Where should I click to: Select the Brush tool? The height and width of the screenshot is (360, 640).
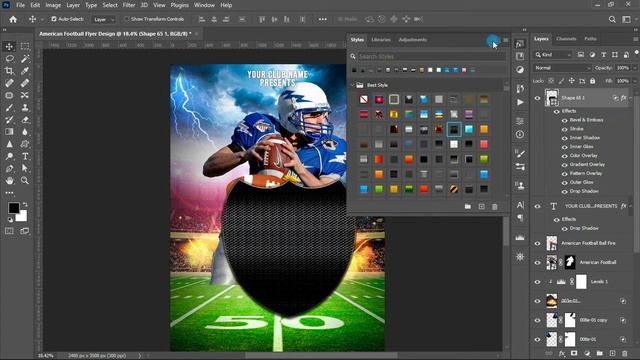coord(9,107)
